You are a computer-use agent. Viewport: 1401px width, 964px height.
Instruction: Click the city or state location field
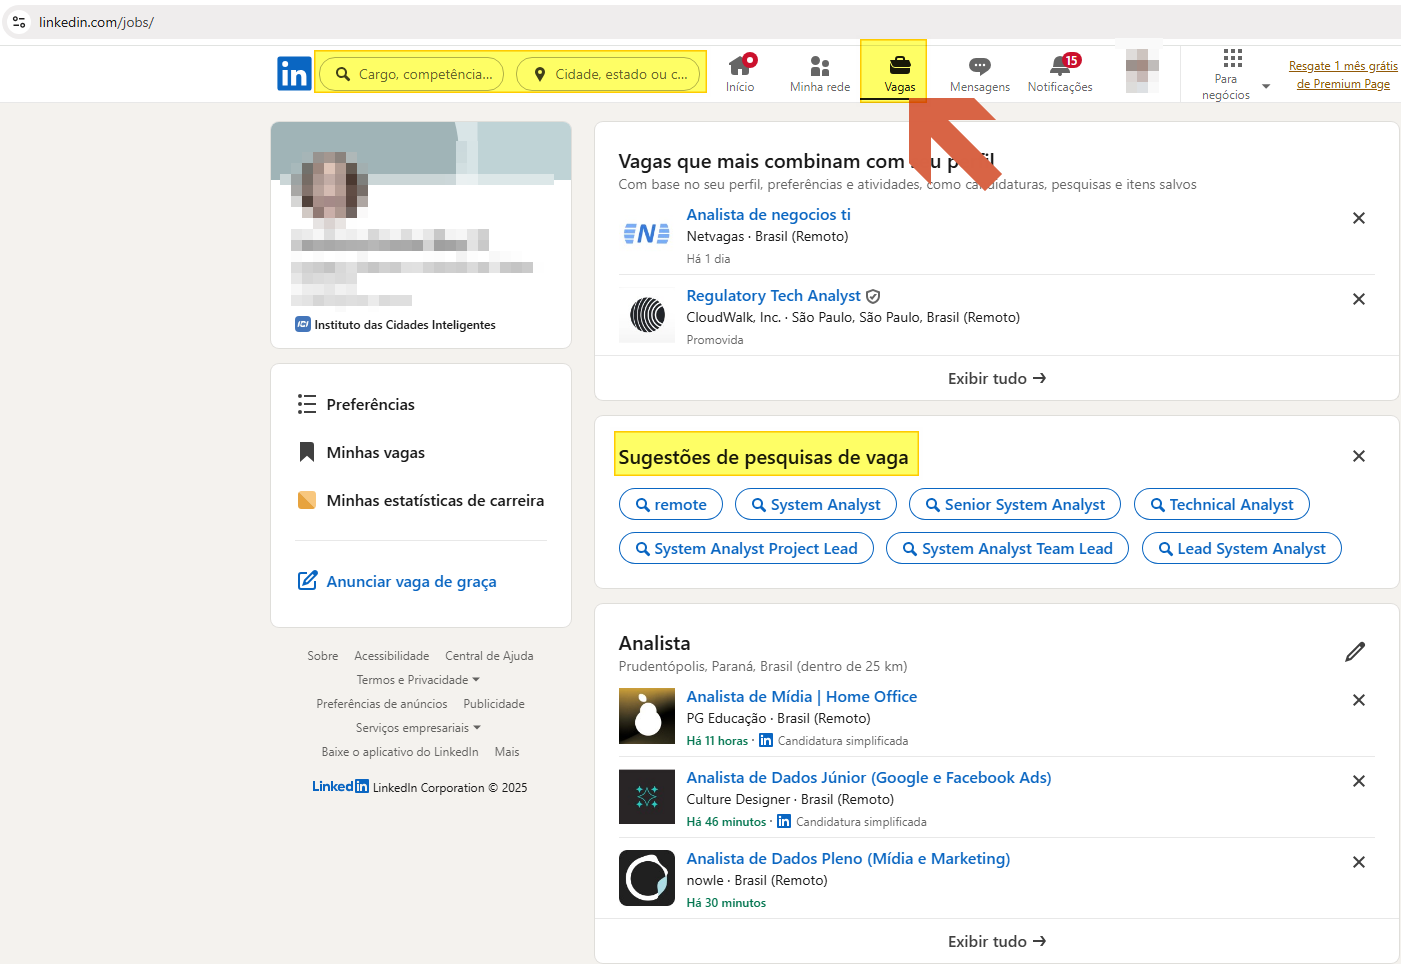click(x=608, y=74)
